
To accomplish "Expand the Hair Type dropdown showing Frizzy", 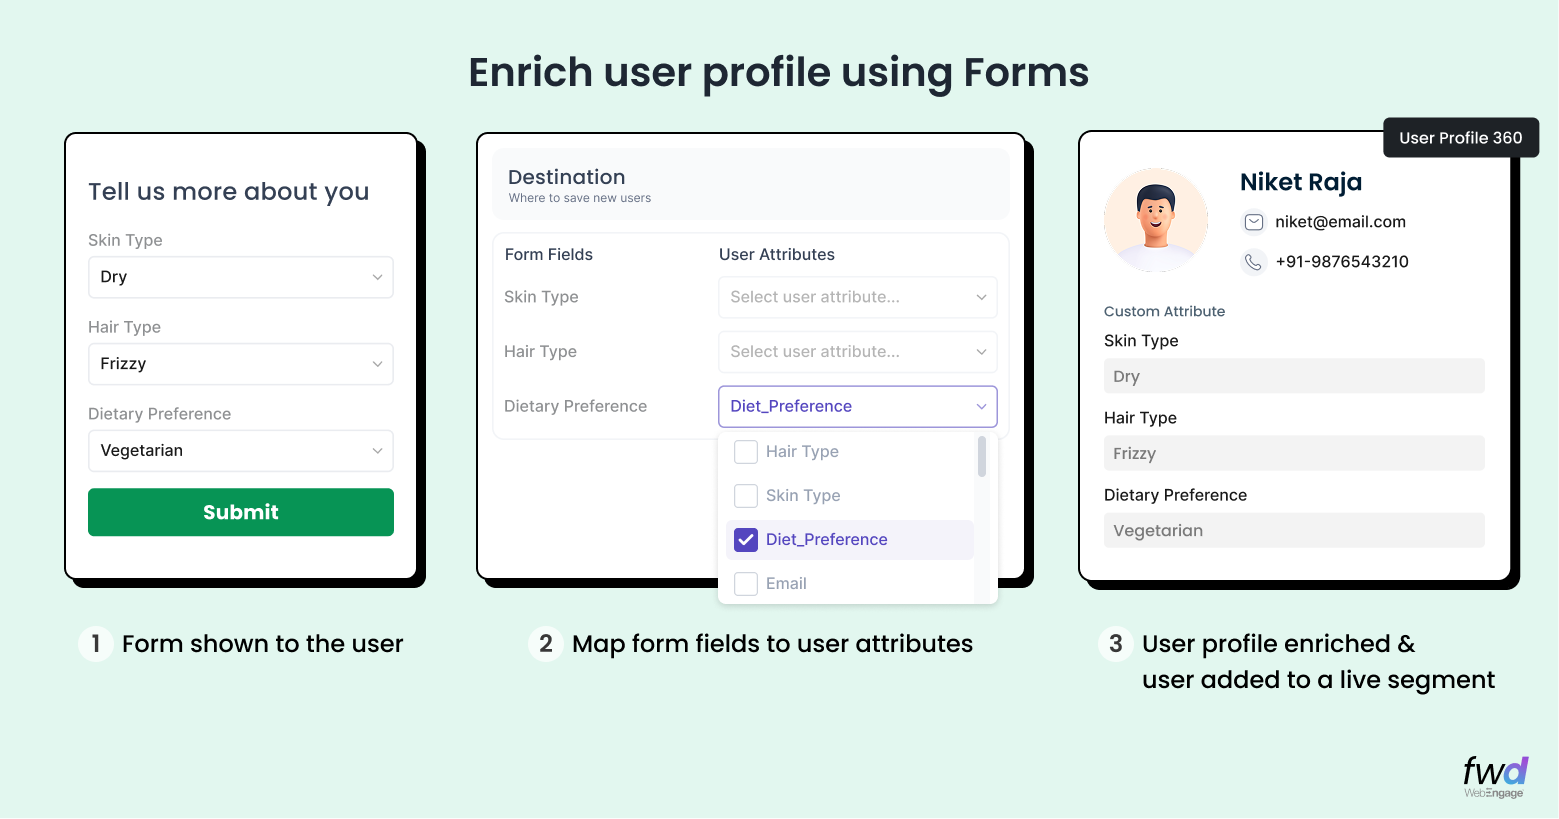I will (241, 364).
